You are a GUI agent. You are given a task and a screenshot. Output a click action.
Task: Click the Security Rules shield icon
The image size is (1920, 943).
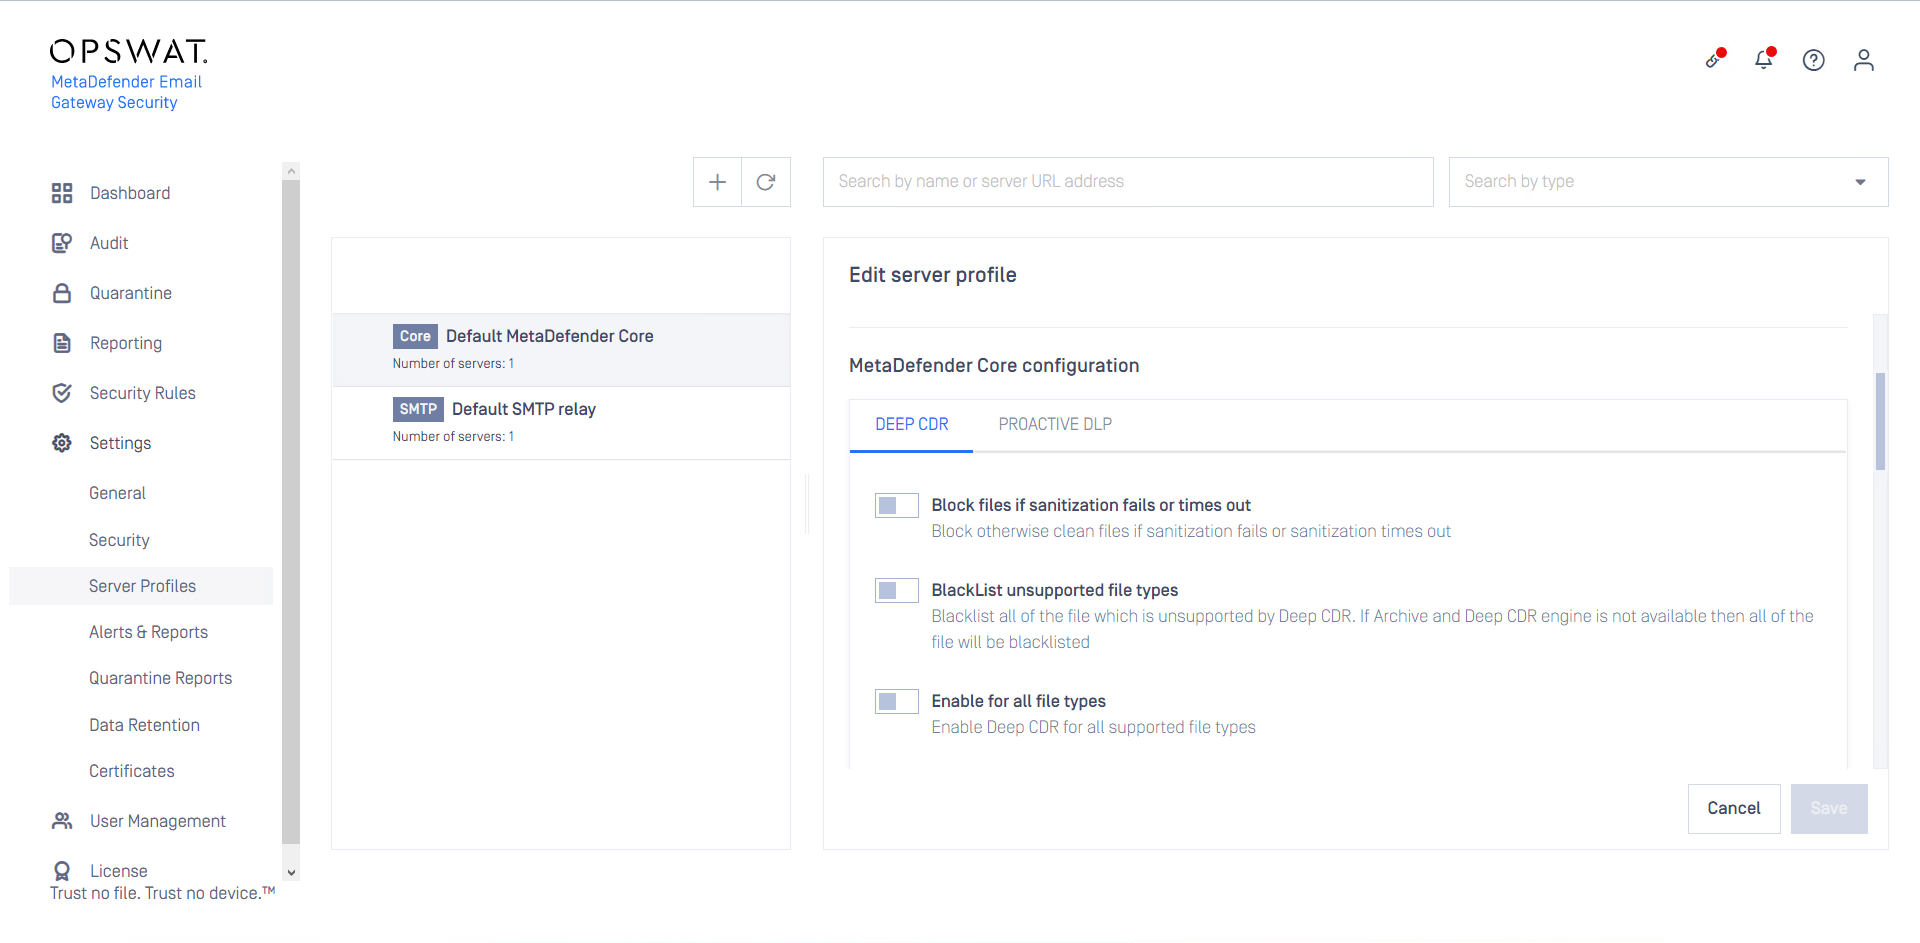[x=62, y=393]
